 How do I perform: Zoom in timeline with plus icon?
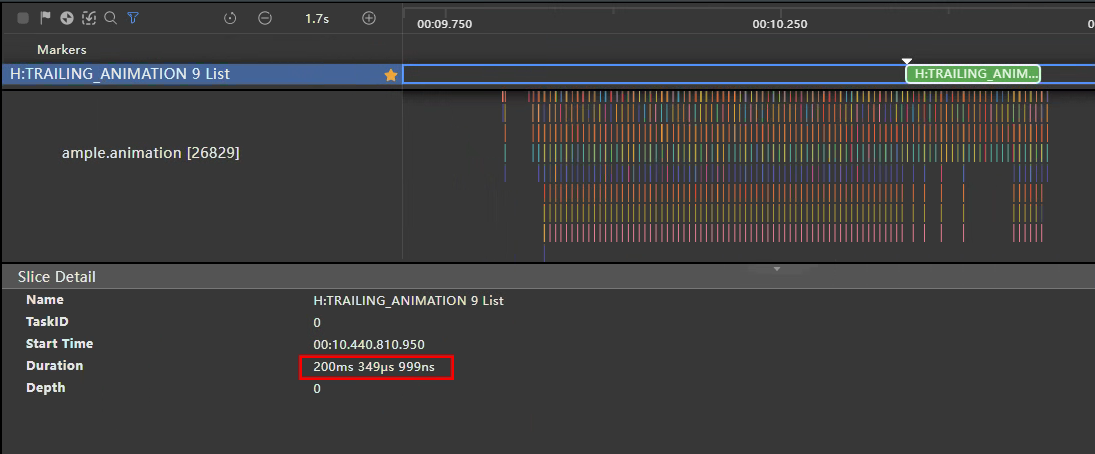coord(369,18)
